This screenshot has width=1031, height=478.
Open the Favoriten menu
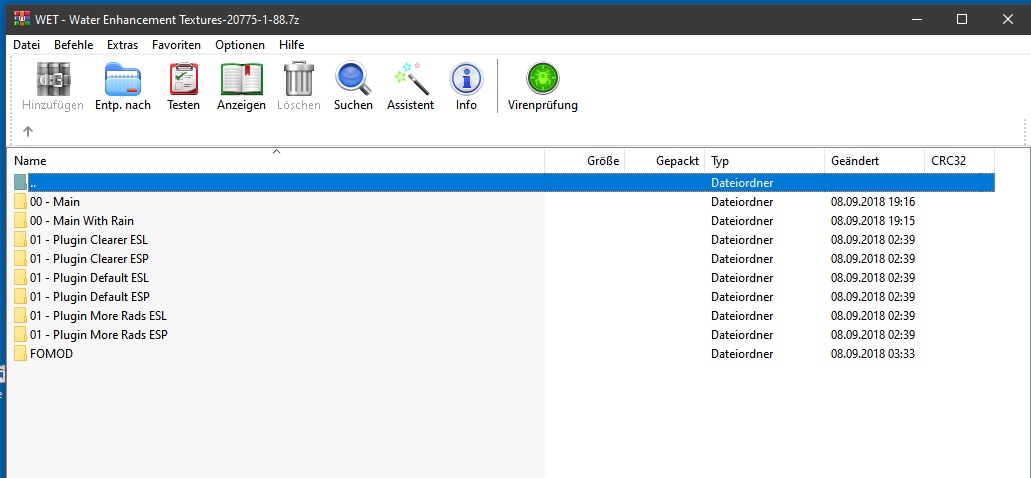click(176, 45)
